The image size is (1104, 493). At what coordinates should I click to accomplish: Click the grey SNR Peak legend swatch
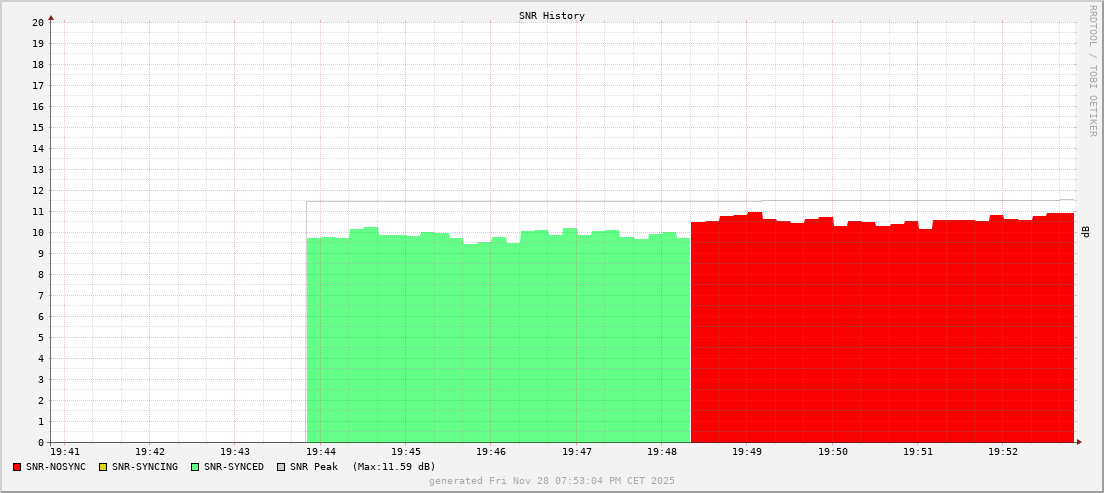coord(281,467)
